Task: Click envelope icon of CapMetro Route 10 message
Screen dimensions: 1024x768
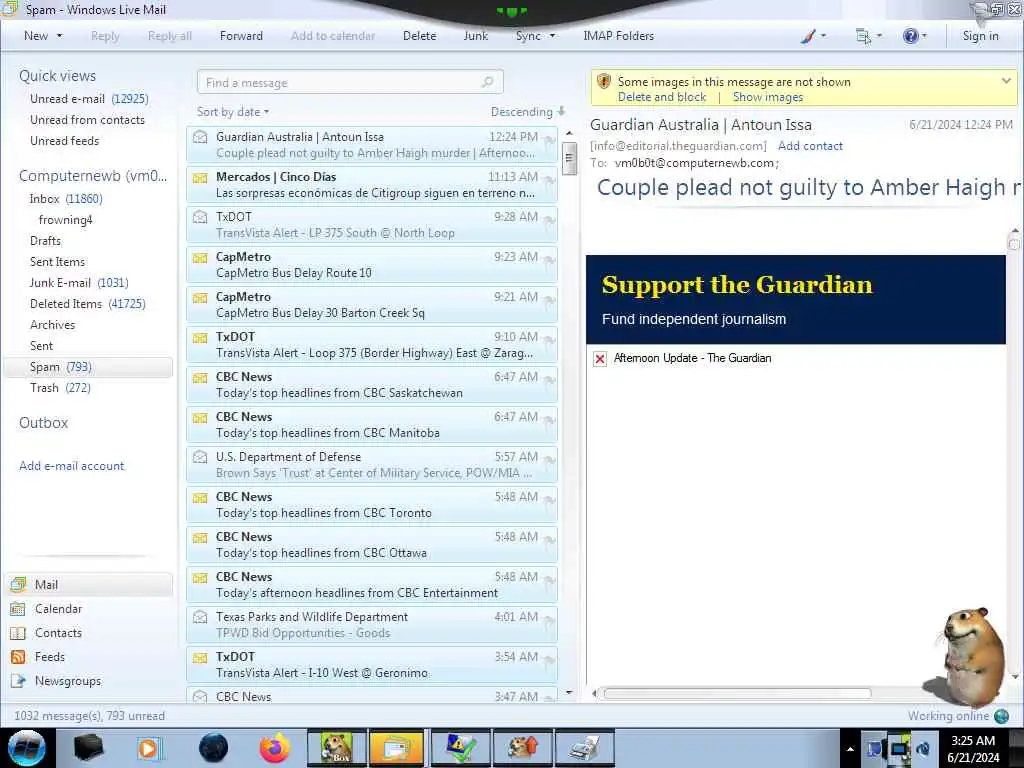Action: (x=200, y=257)
